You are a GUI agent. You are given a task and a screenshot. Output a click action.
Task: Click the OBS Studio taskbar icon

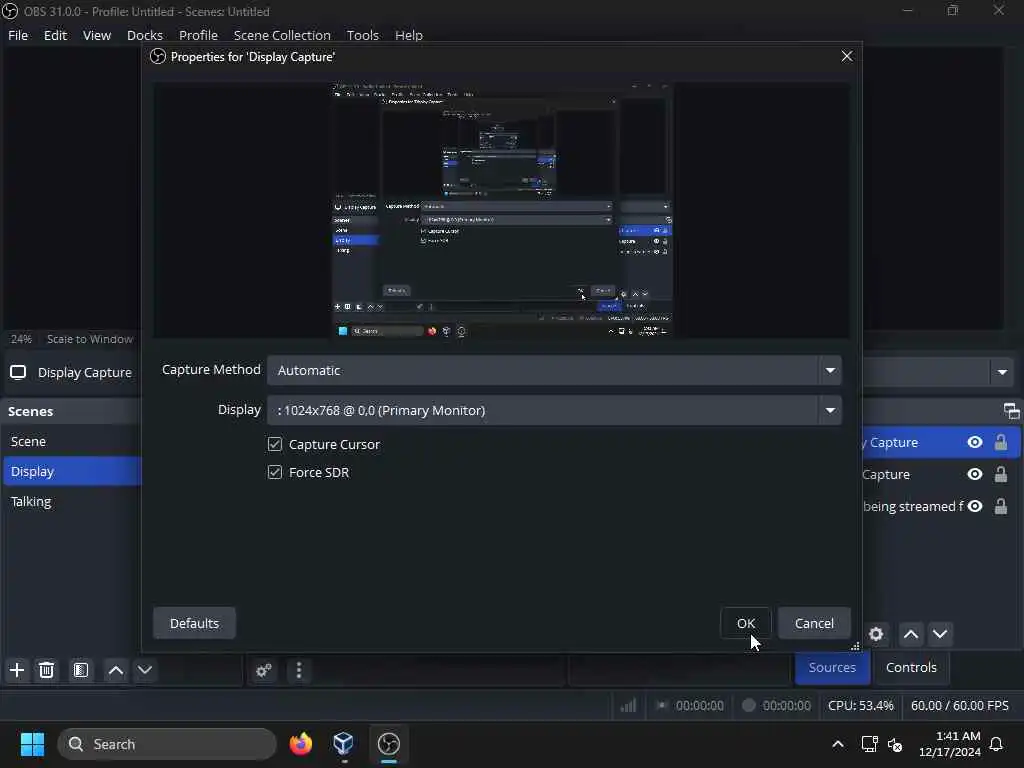(x=389, y=744)
